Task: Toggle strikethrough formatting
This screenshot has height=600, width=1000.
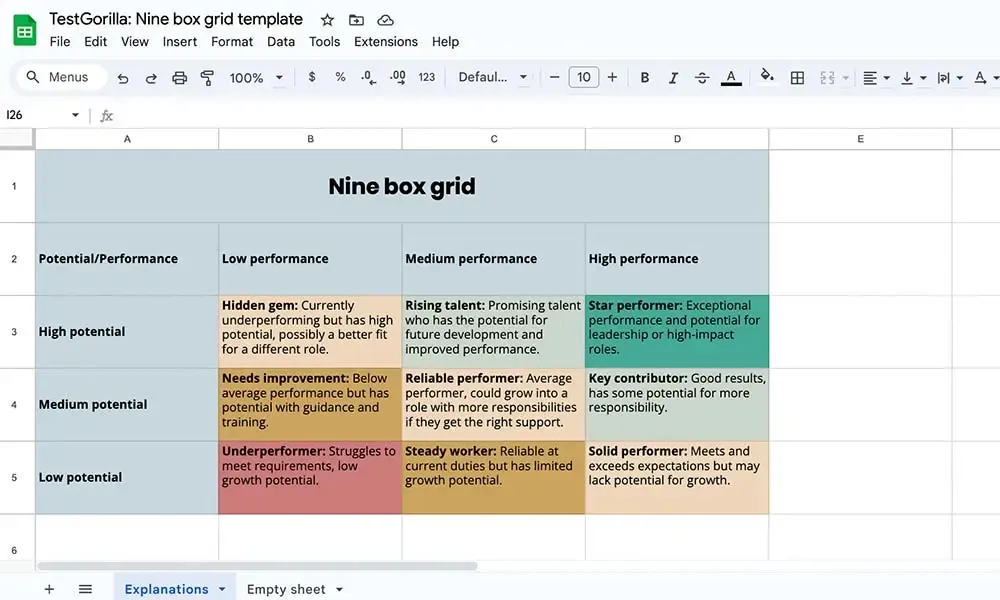Action: point(702,78)
